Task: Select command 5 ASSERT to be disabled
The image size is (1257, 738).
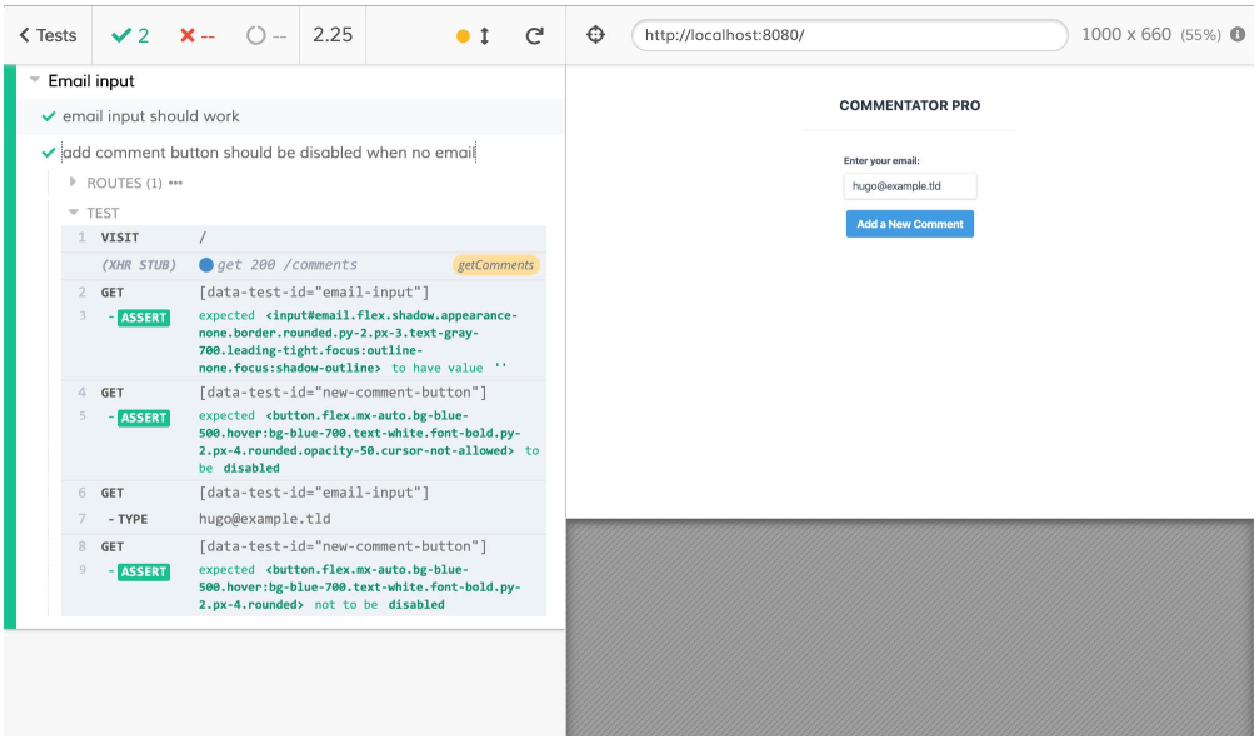Action: pos(303,442)
